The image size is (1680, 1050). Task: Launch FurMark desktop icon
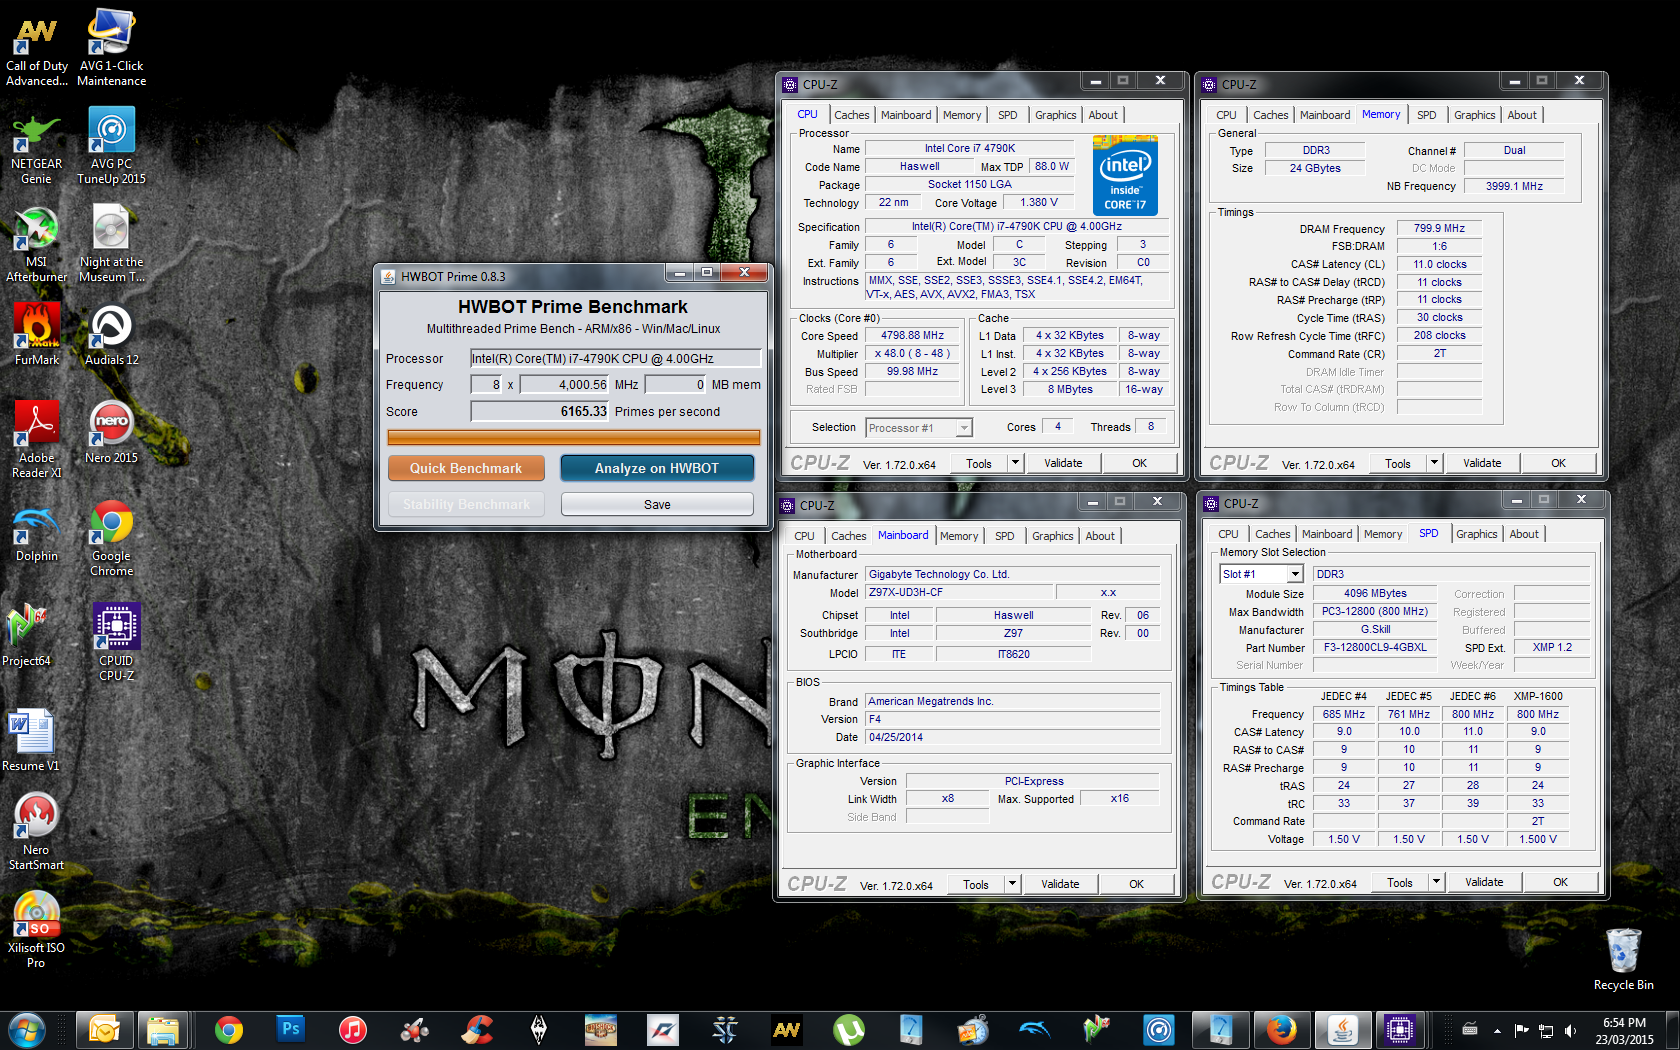pos(36,334)
